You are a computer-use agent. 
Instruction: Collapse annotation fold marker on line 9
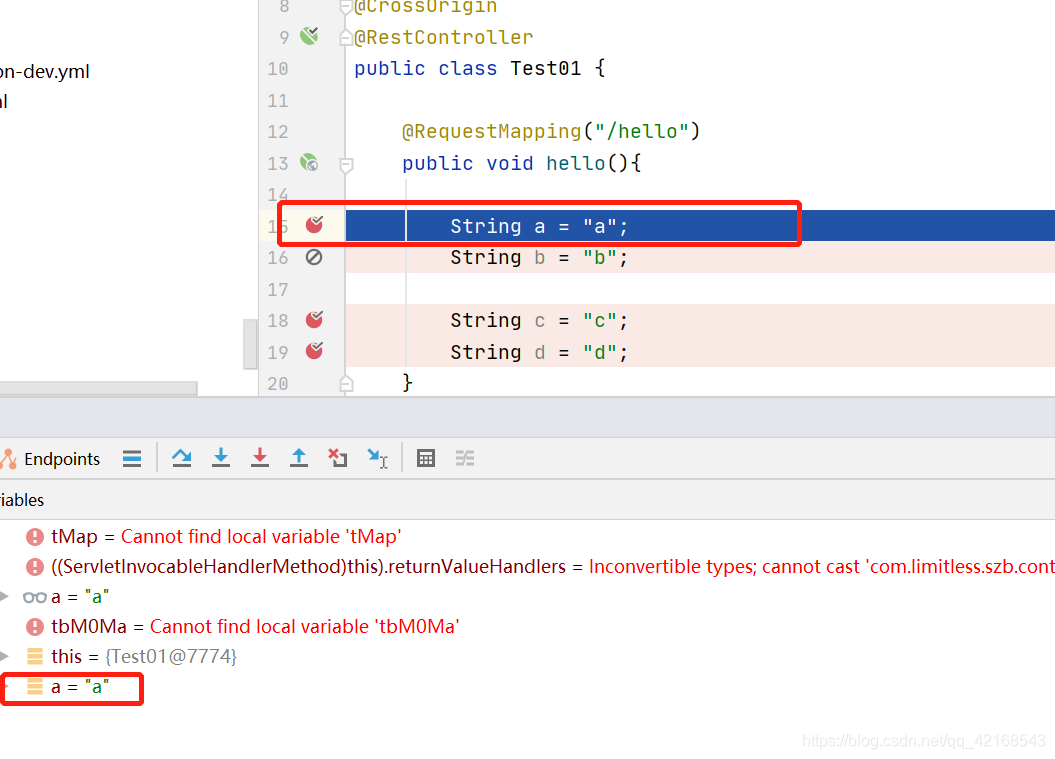(x=347, y=38)
